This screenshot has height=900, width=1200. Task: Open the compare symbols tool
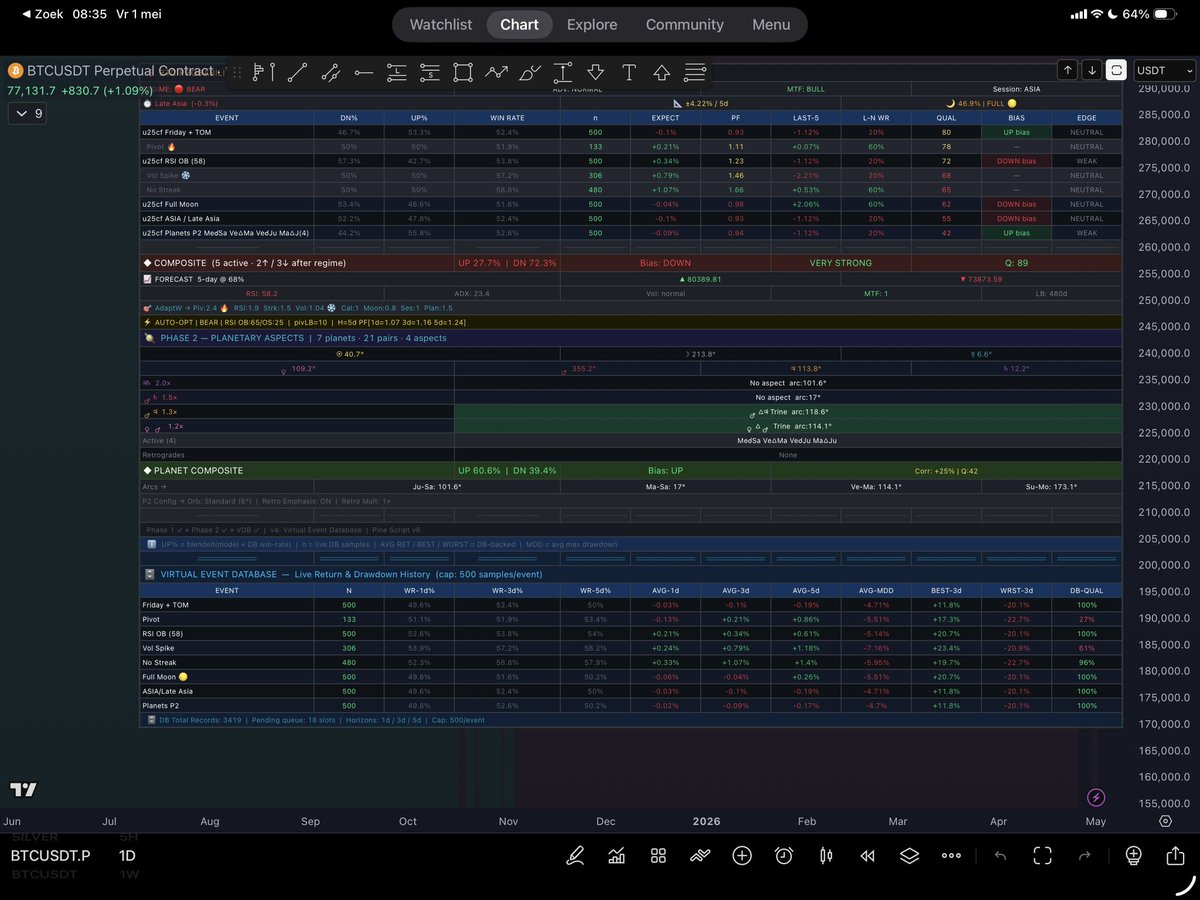(x=700, y=856)
